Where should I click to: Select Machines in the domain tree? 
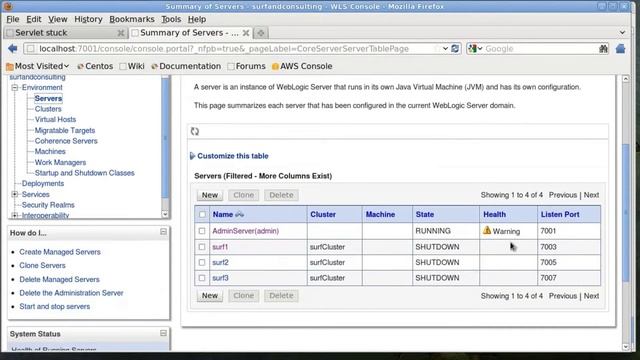[50, 151]
